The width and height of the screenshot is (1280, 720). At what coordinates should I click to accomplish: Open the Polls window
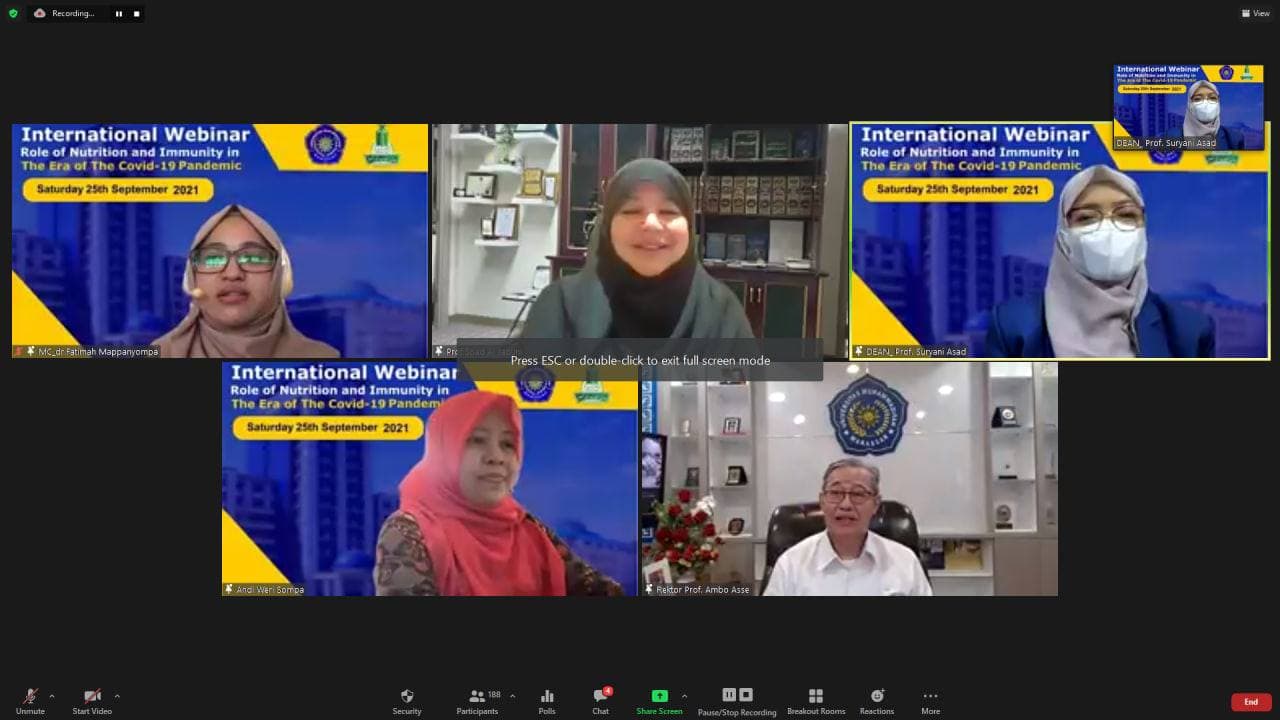[x=547, y=701]
